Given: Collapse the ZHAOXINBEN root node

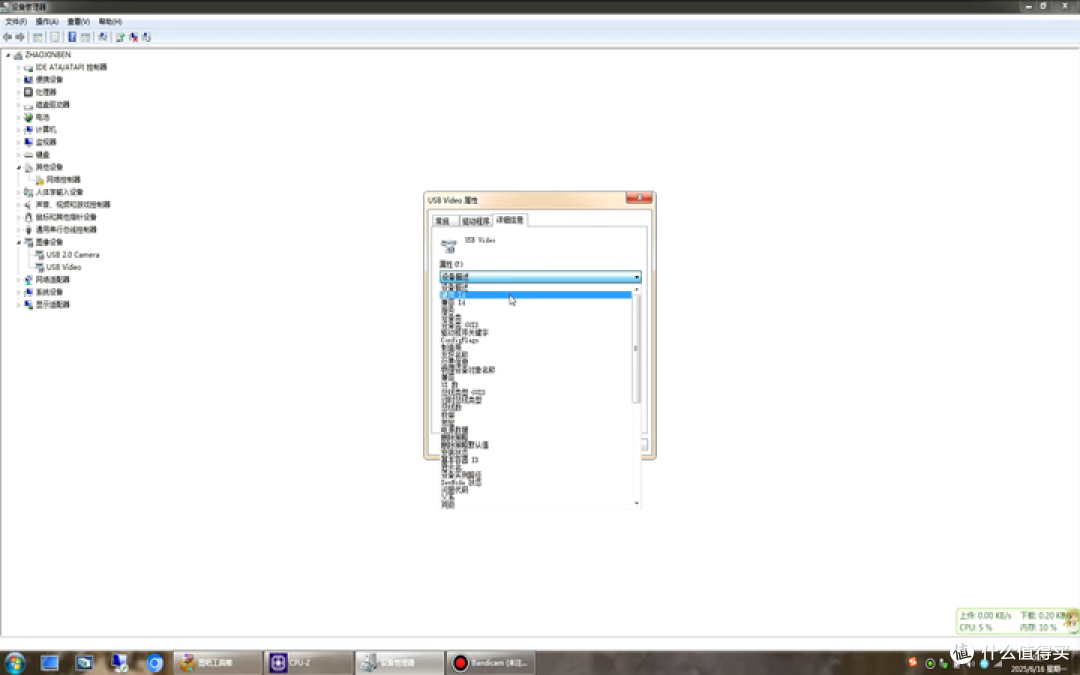Looking at the screenshot, I should click(8, 55).
